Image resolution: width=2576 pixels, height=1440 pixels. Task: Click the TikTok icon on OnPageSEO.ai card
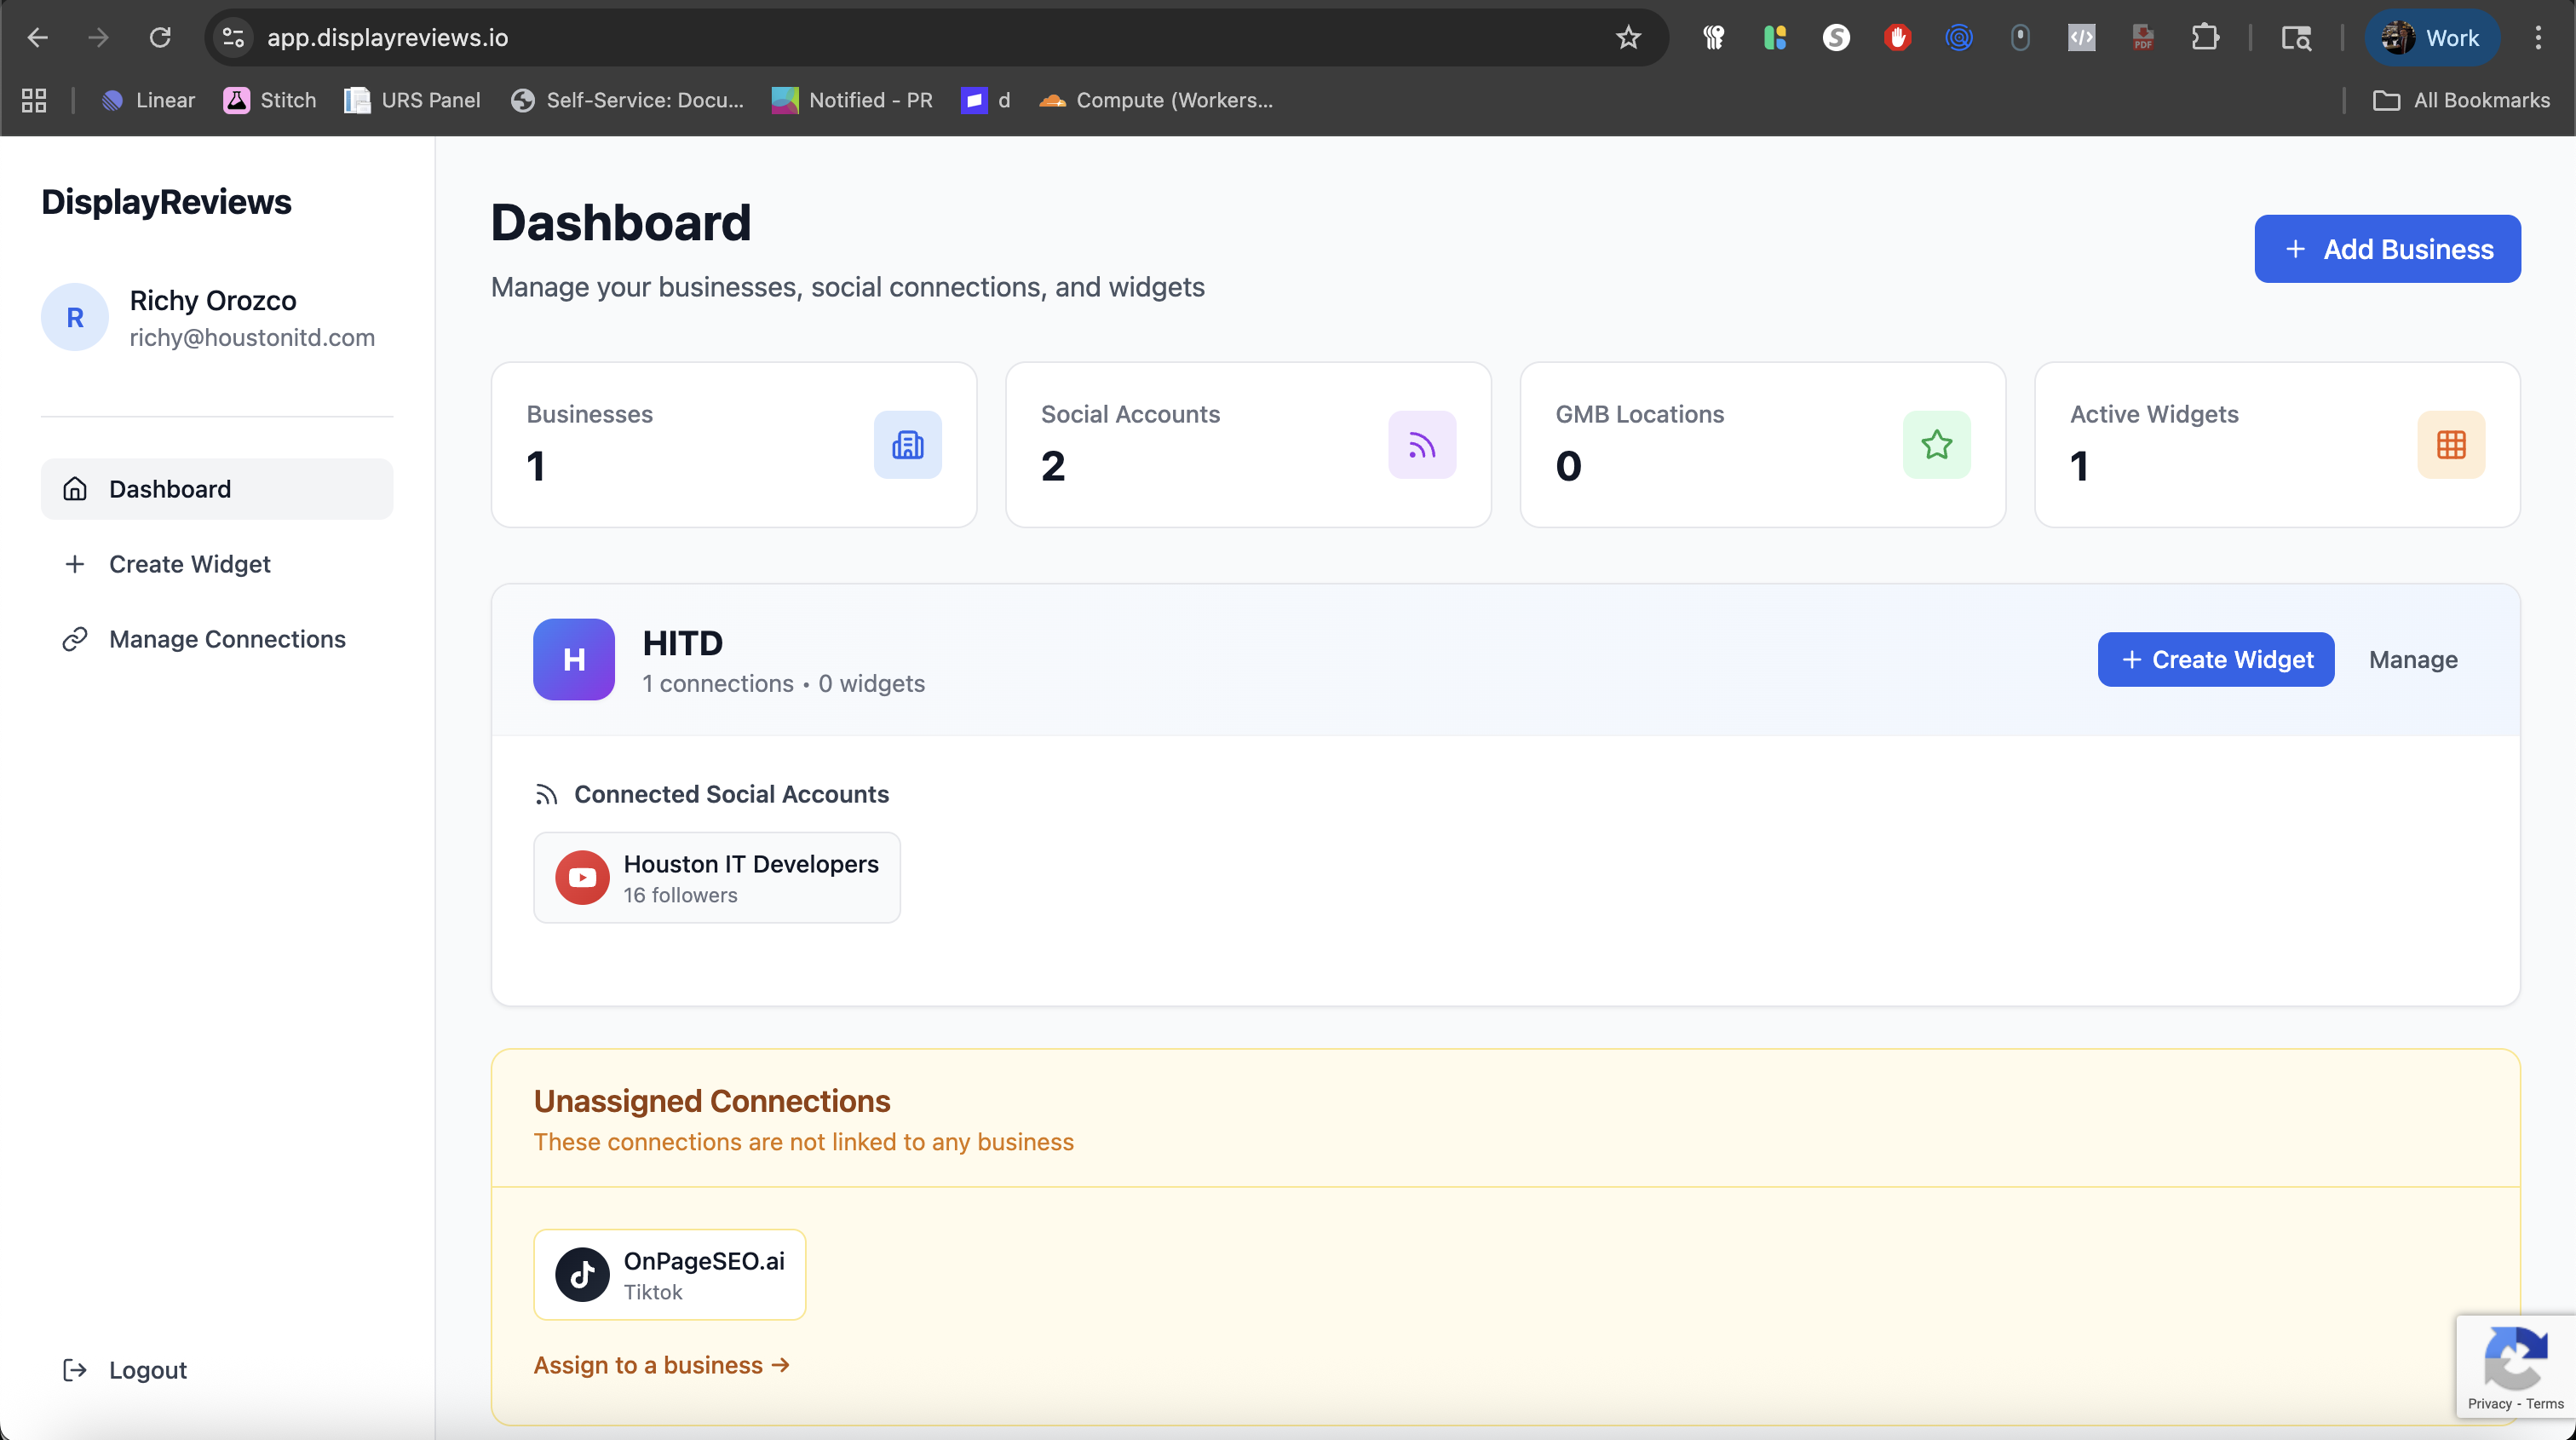coord(581,1274)
